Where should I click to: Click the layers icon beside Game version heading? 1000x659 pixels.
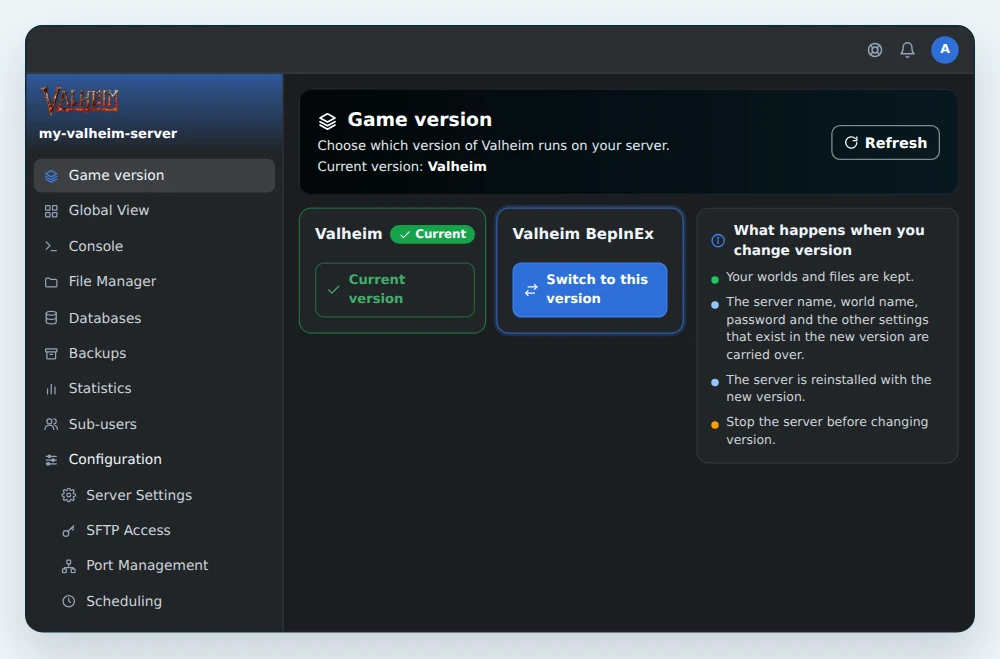click(327, 121)
